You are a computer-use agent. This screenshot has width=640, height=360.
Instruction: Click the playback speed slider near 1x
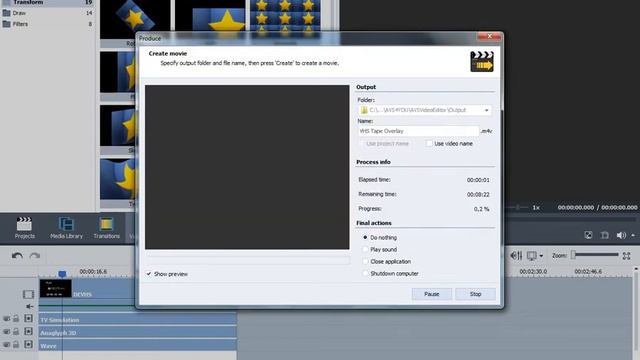point(517,207)
